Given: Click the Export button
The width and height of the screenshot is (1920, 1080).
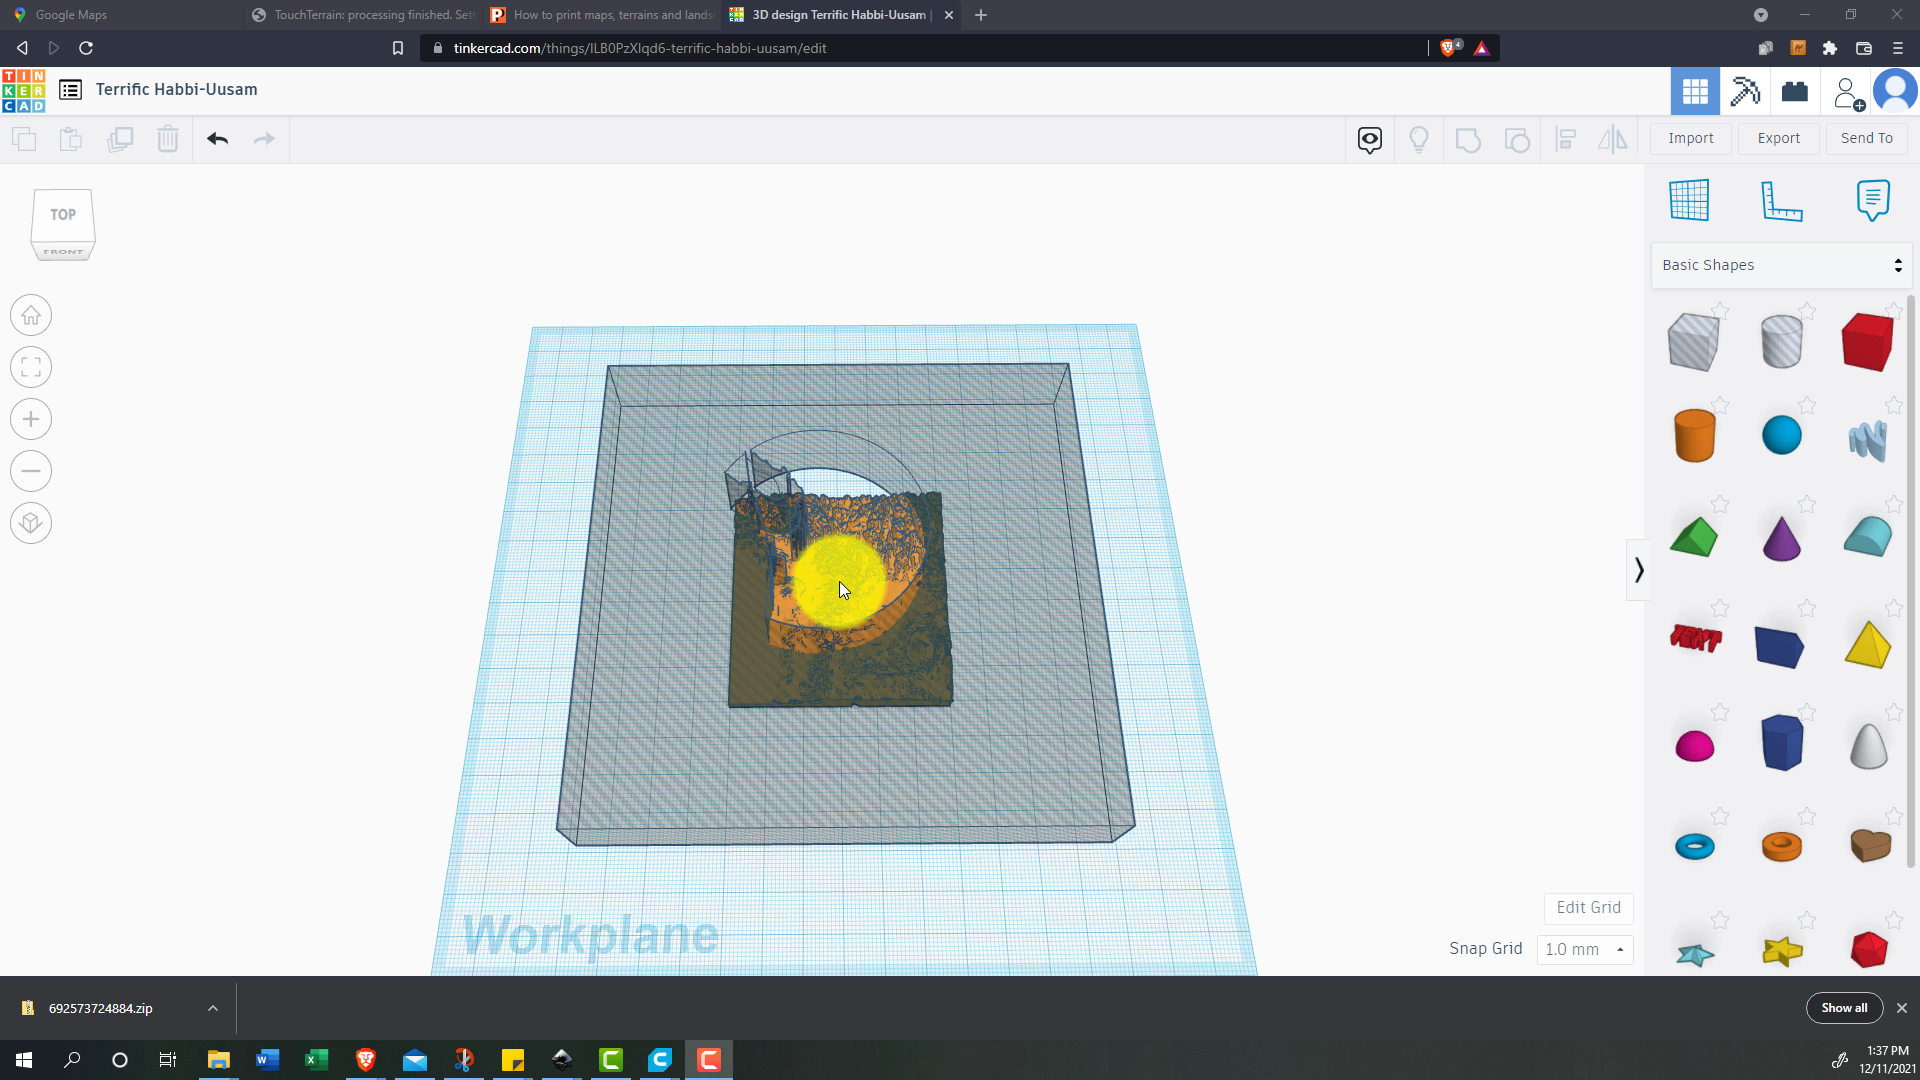Looking at the screenshot, I should pos(1778,139).
